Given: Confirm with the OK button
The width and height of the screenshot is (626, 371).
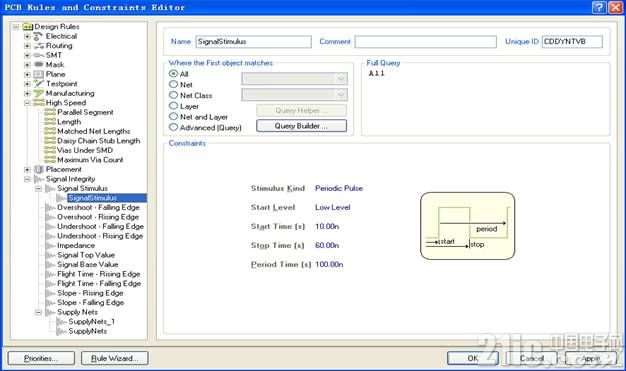Looking at the screenshot, I should 473,358.
